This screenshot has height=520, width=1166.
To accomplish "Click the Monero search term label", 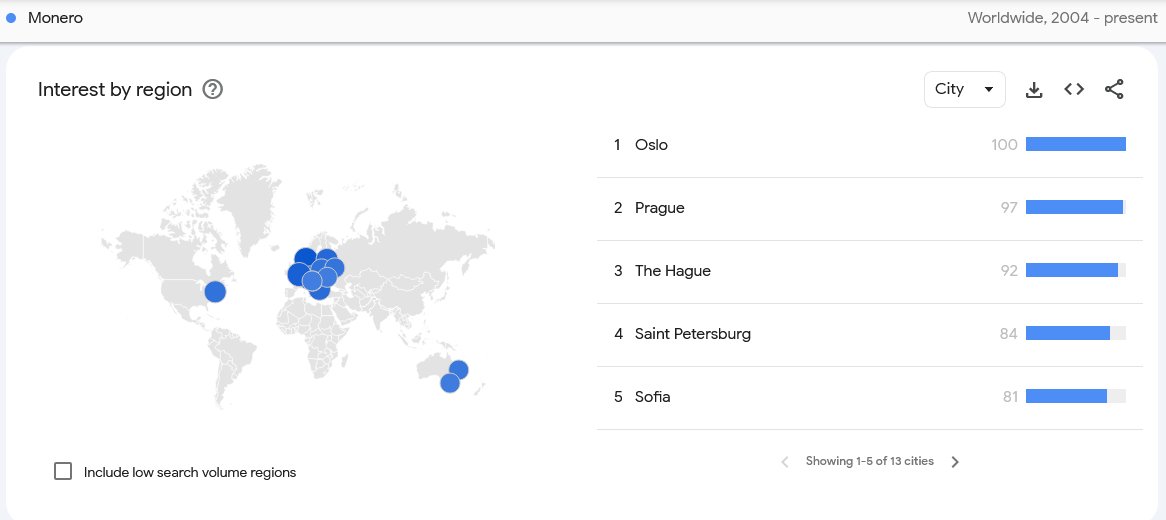I will (x=55, y=18).
